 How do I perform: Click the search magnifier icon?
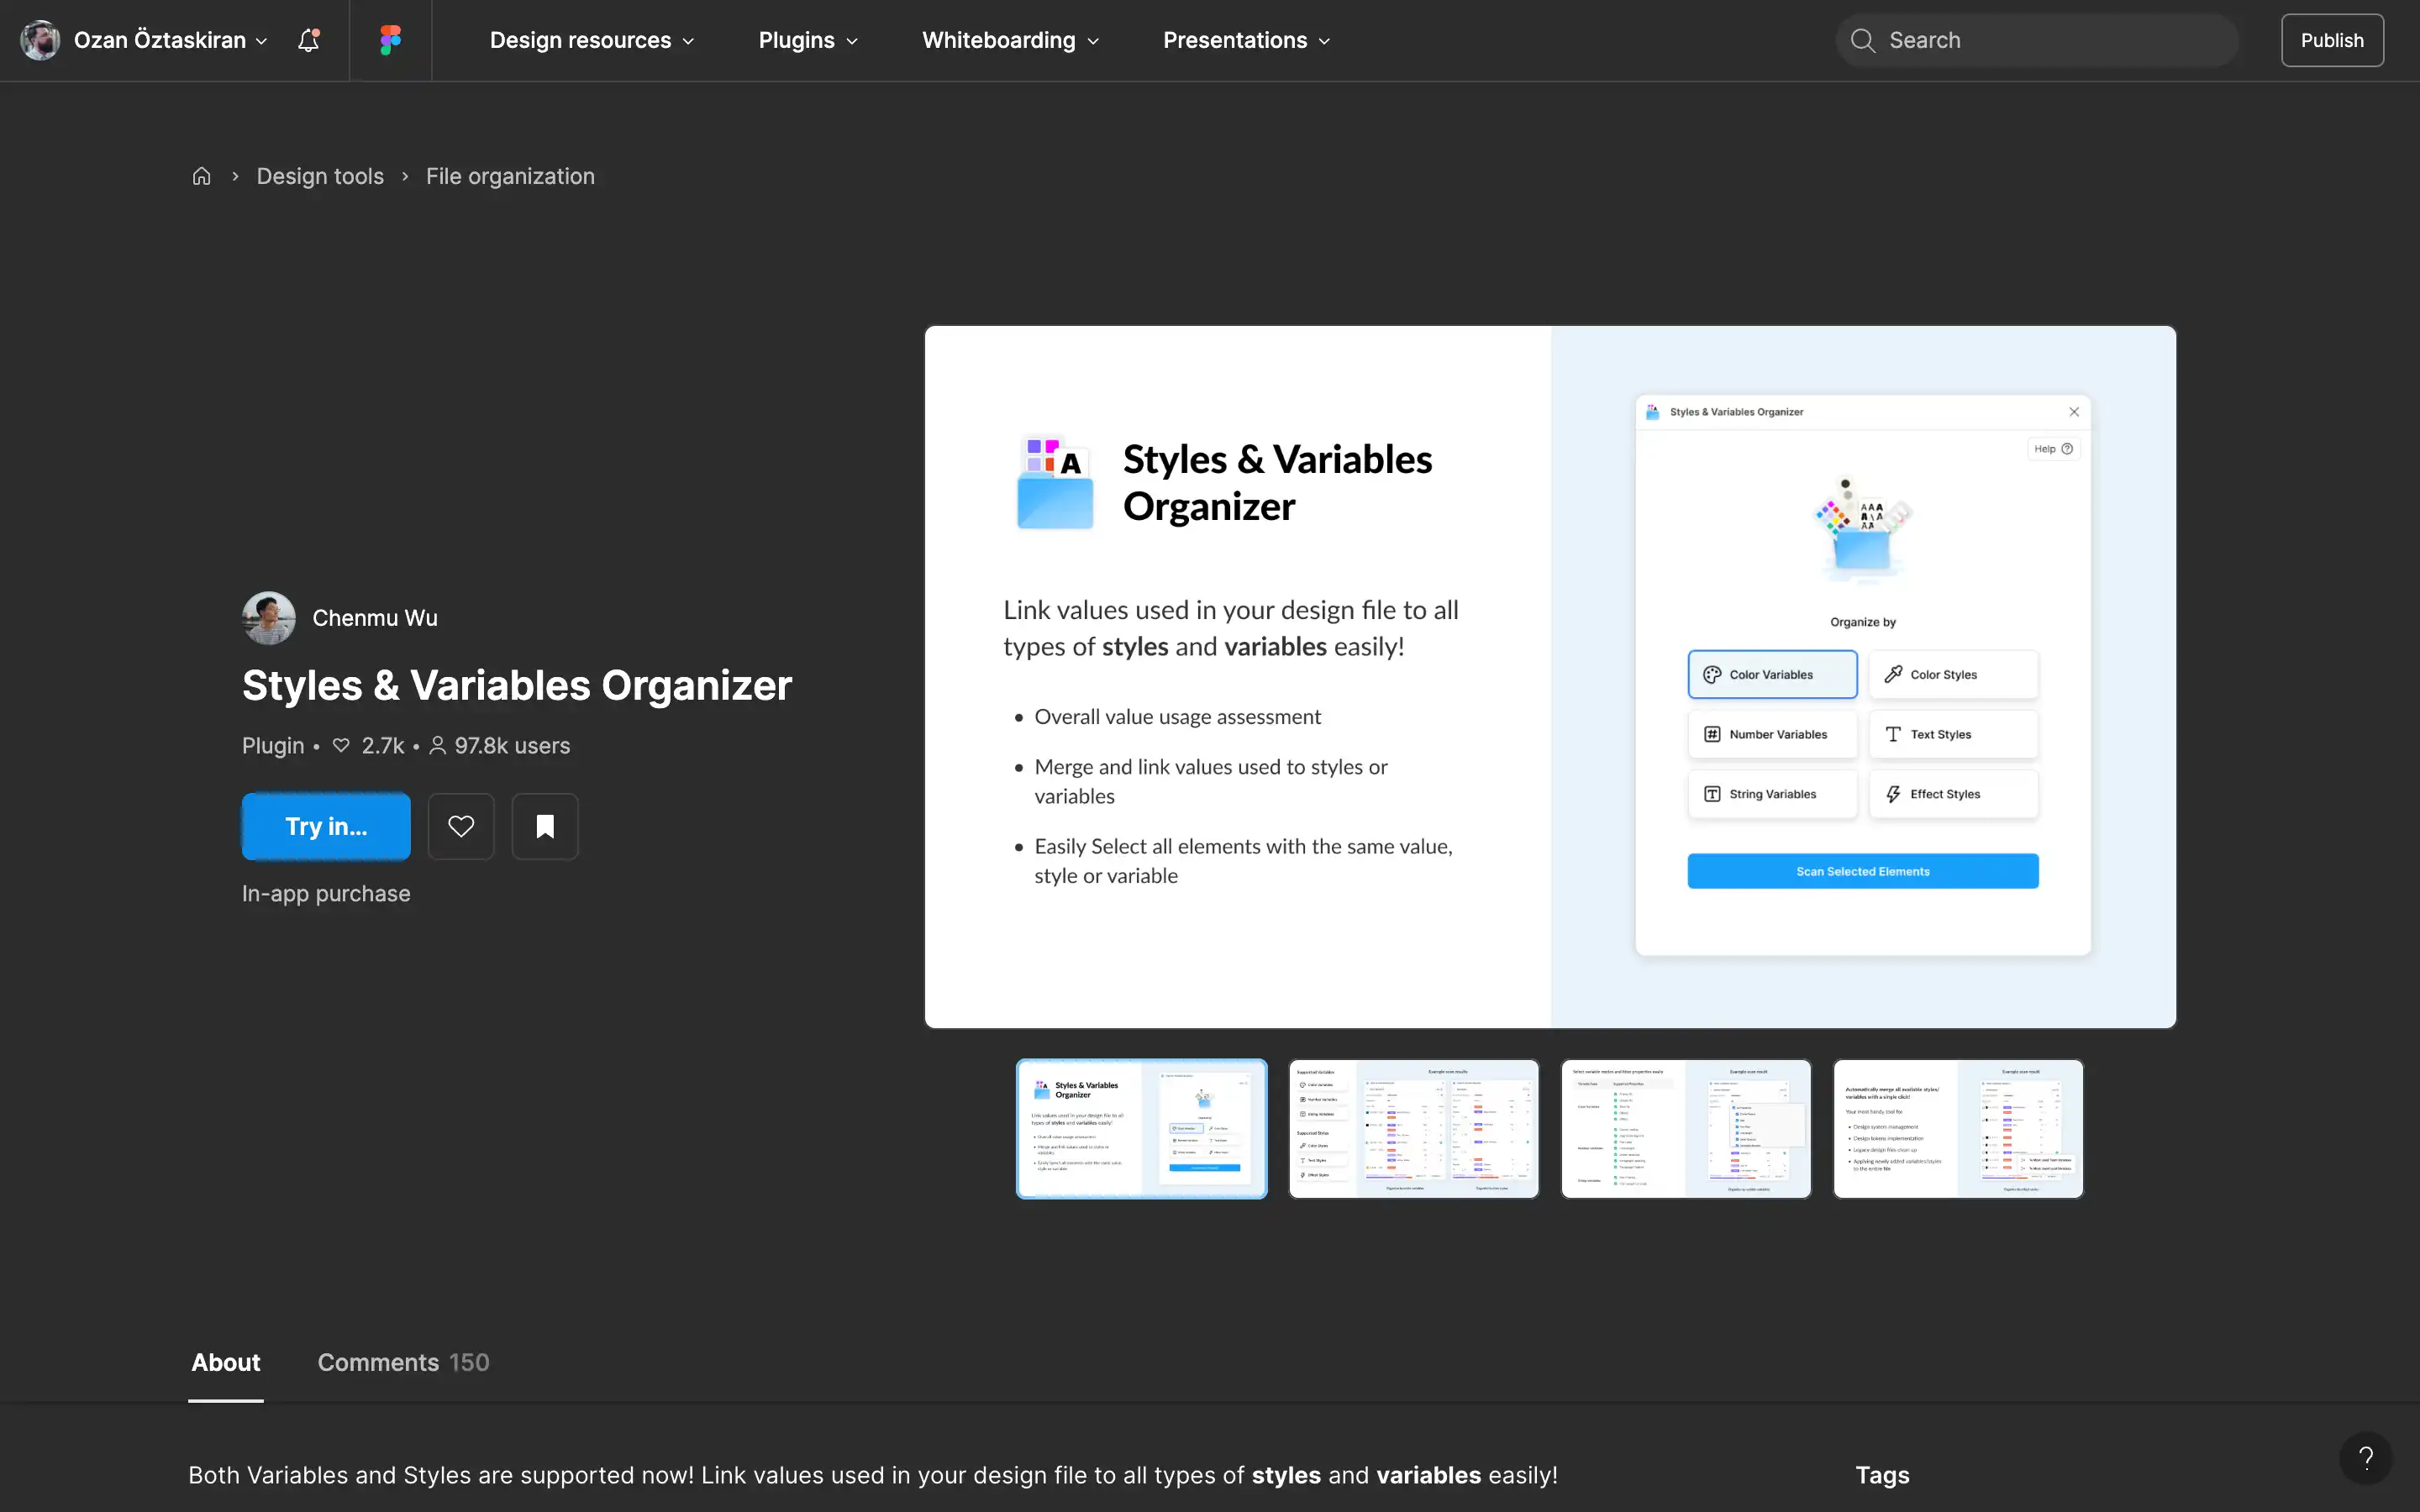[1862, 40]
